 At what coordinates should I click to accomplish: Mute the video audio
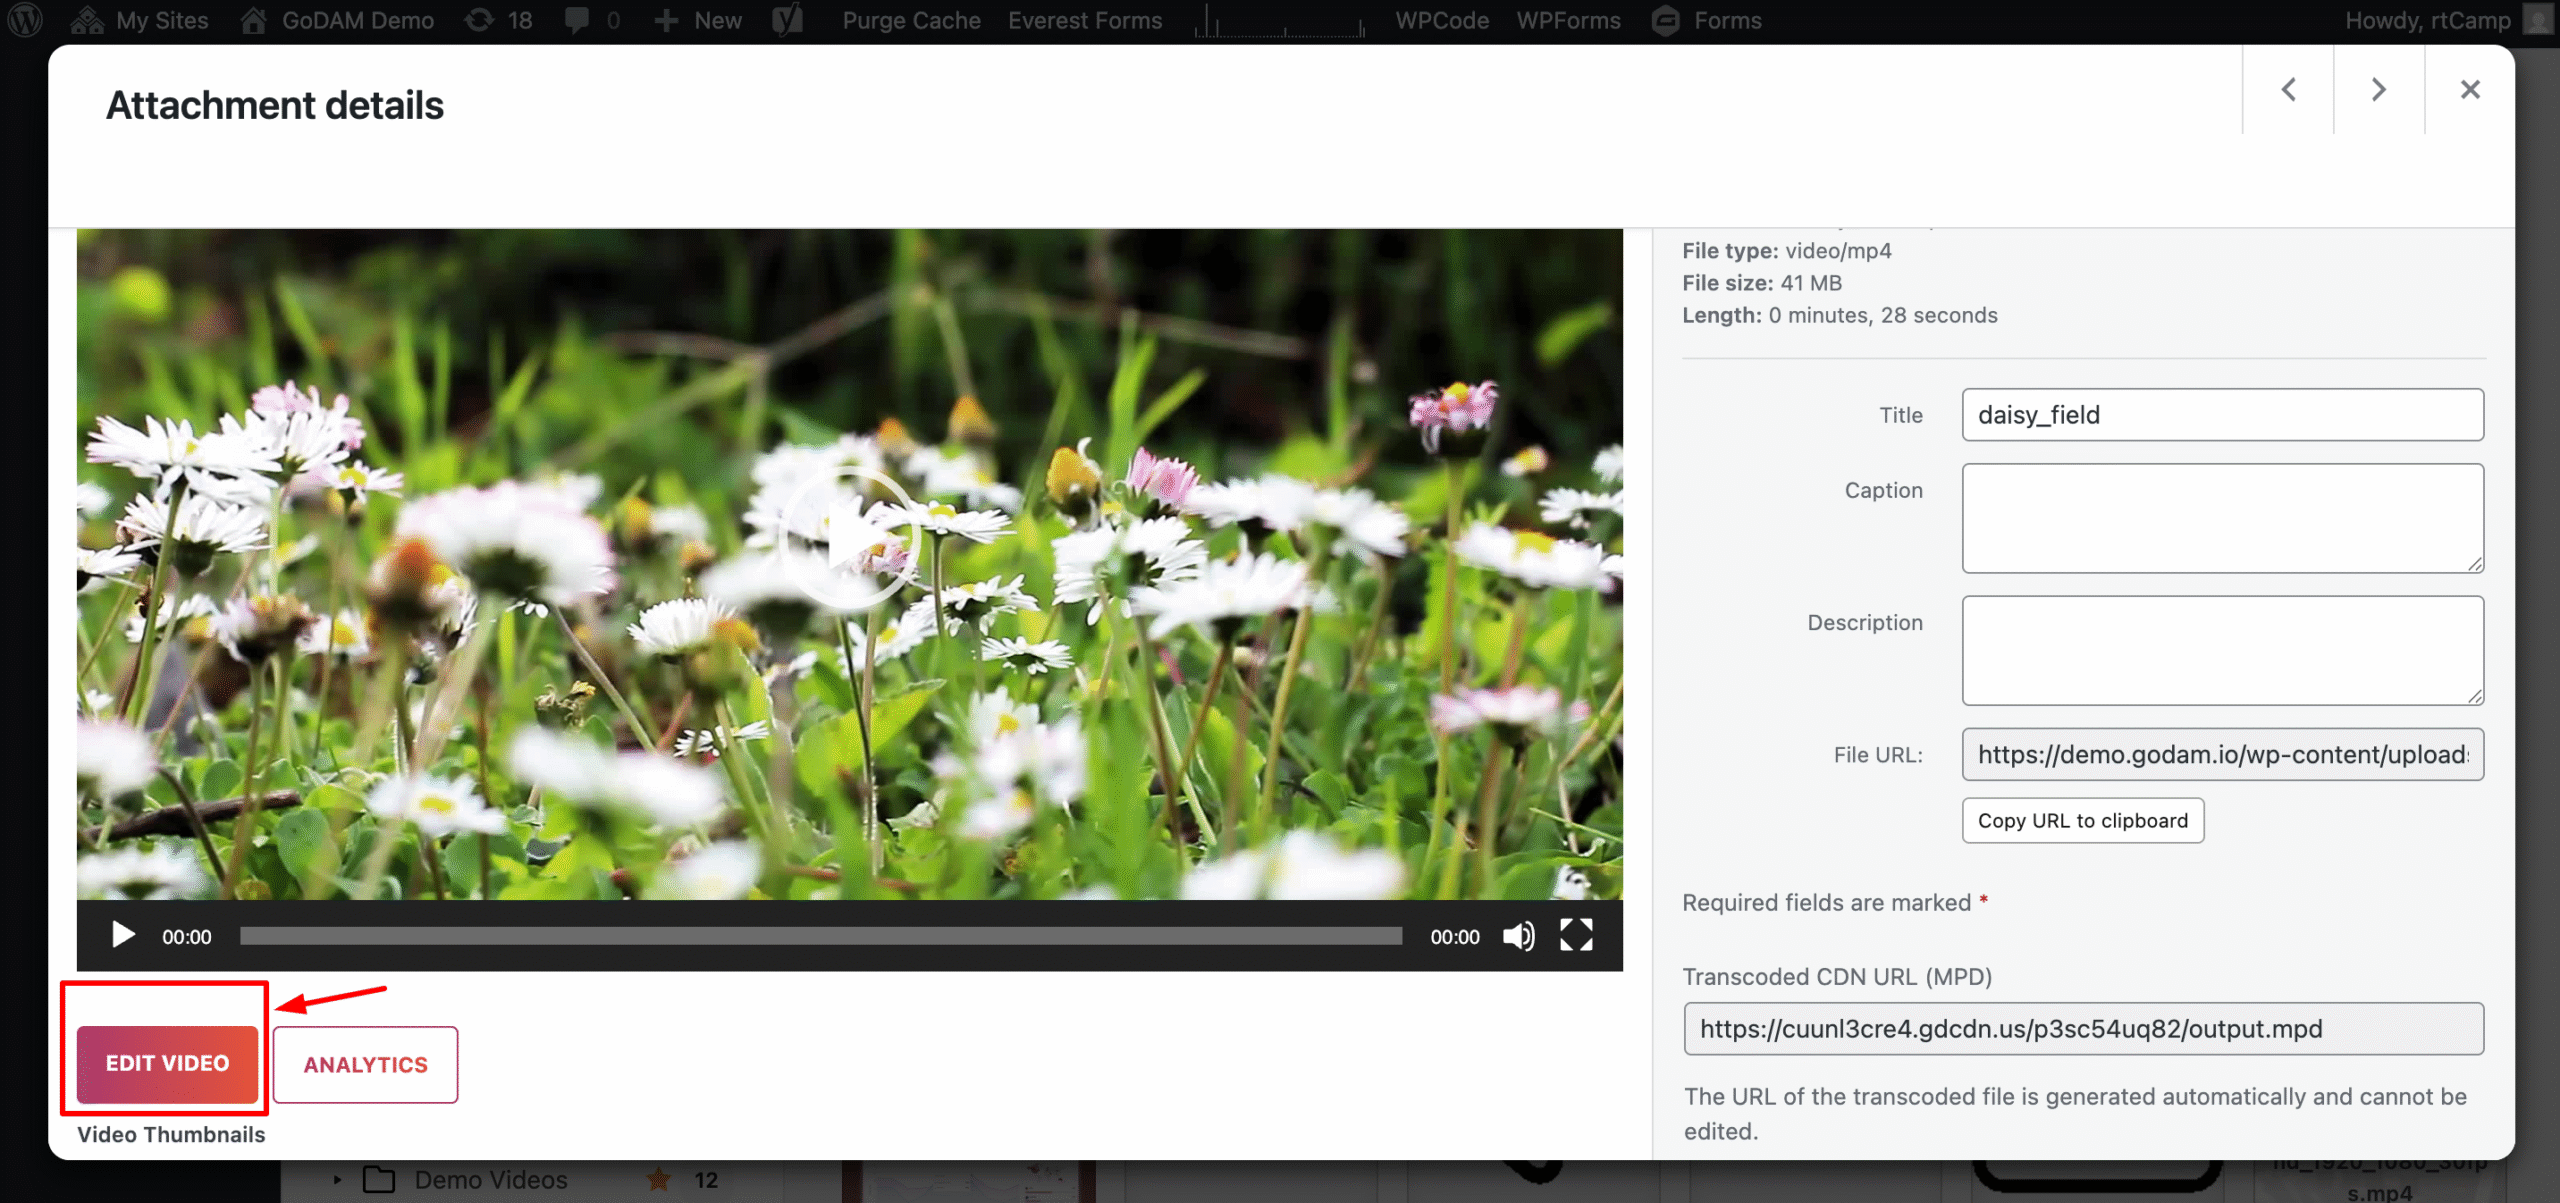tap(1518, 936)
